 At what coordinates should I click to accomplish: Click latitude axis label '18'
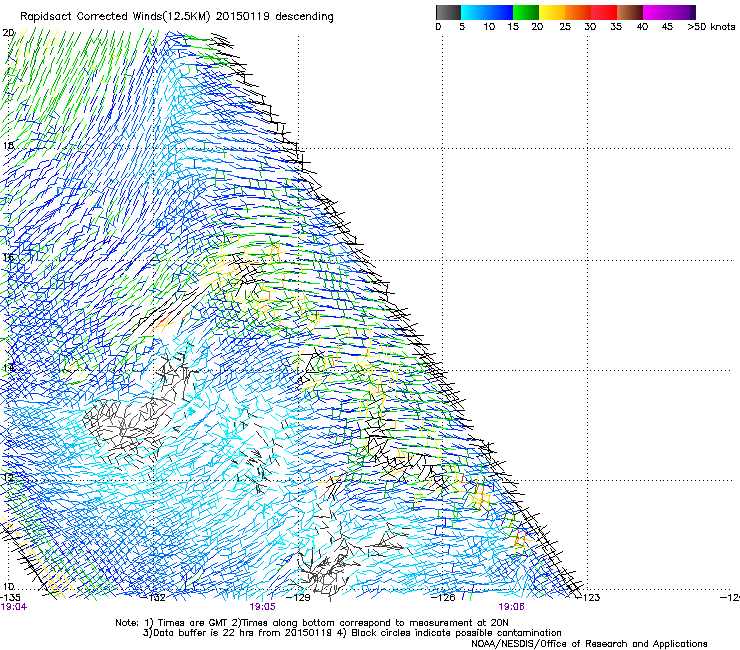[8, 145]
